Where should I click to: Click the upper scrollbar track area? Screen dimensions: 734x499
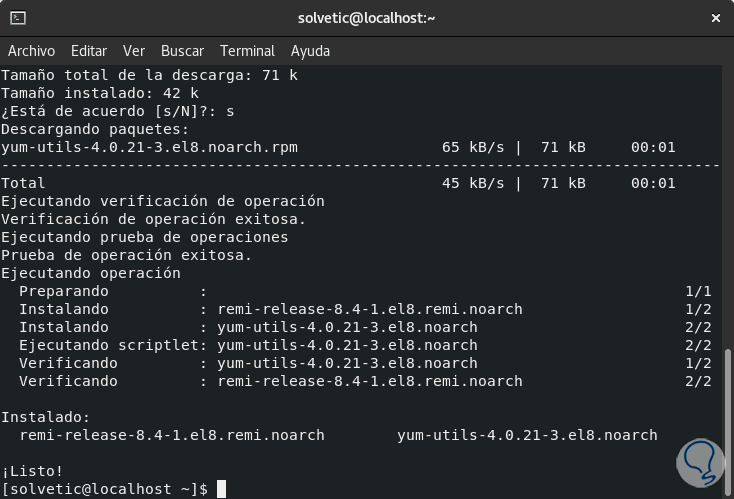pyautogui.click(x=727, y=200)
